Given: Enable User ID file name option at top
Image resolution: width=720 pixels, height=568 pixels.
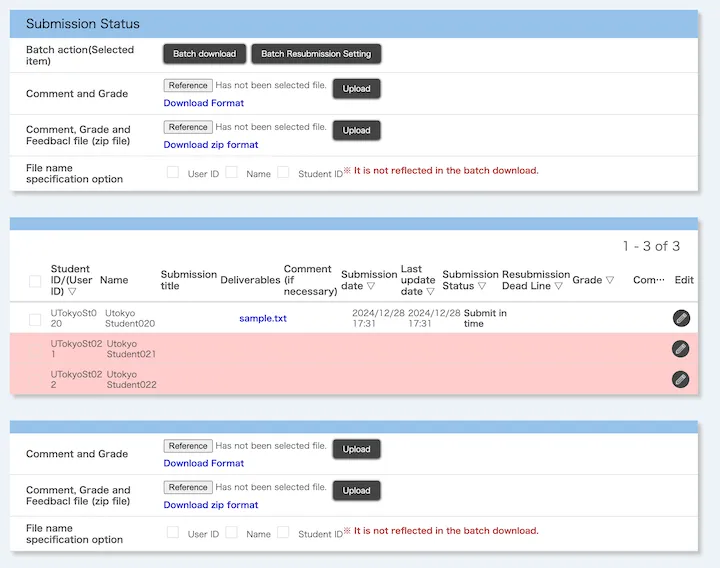Looking at the screenshot, I should click(x=174, y=172).
